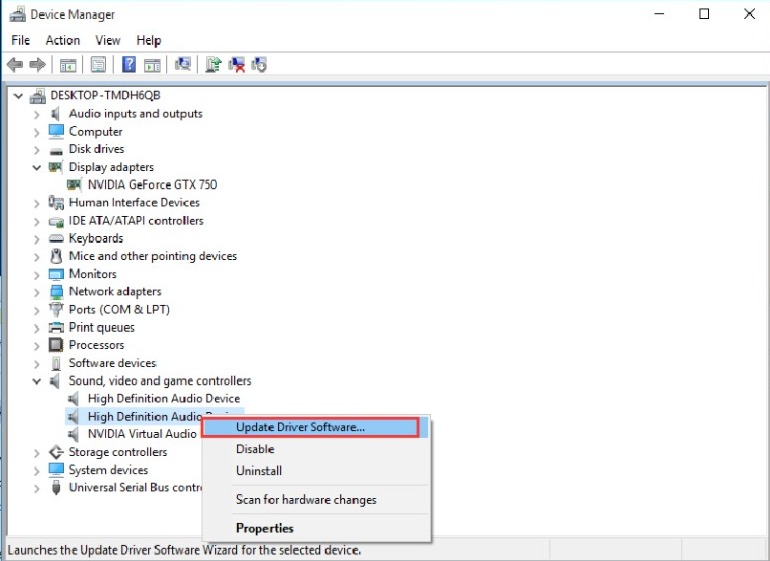Collapse Sound, video and game controllers
Viewport: 770px width, 561px height.
click(37, 381)
